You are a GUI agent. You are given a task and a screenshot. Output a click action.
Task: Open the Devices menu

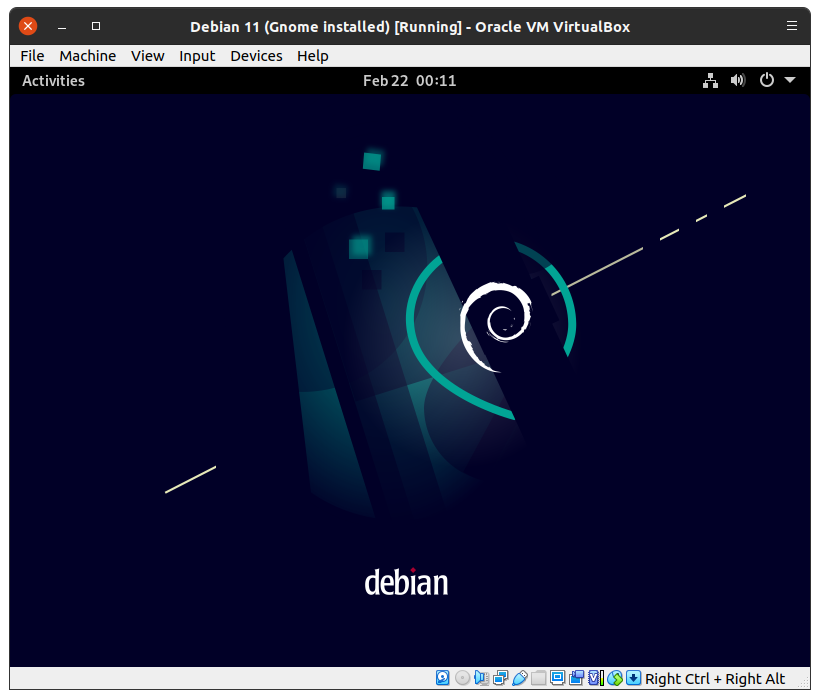pos(256,56)
